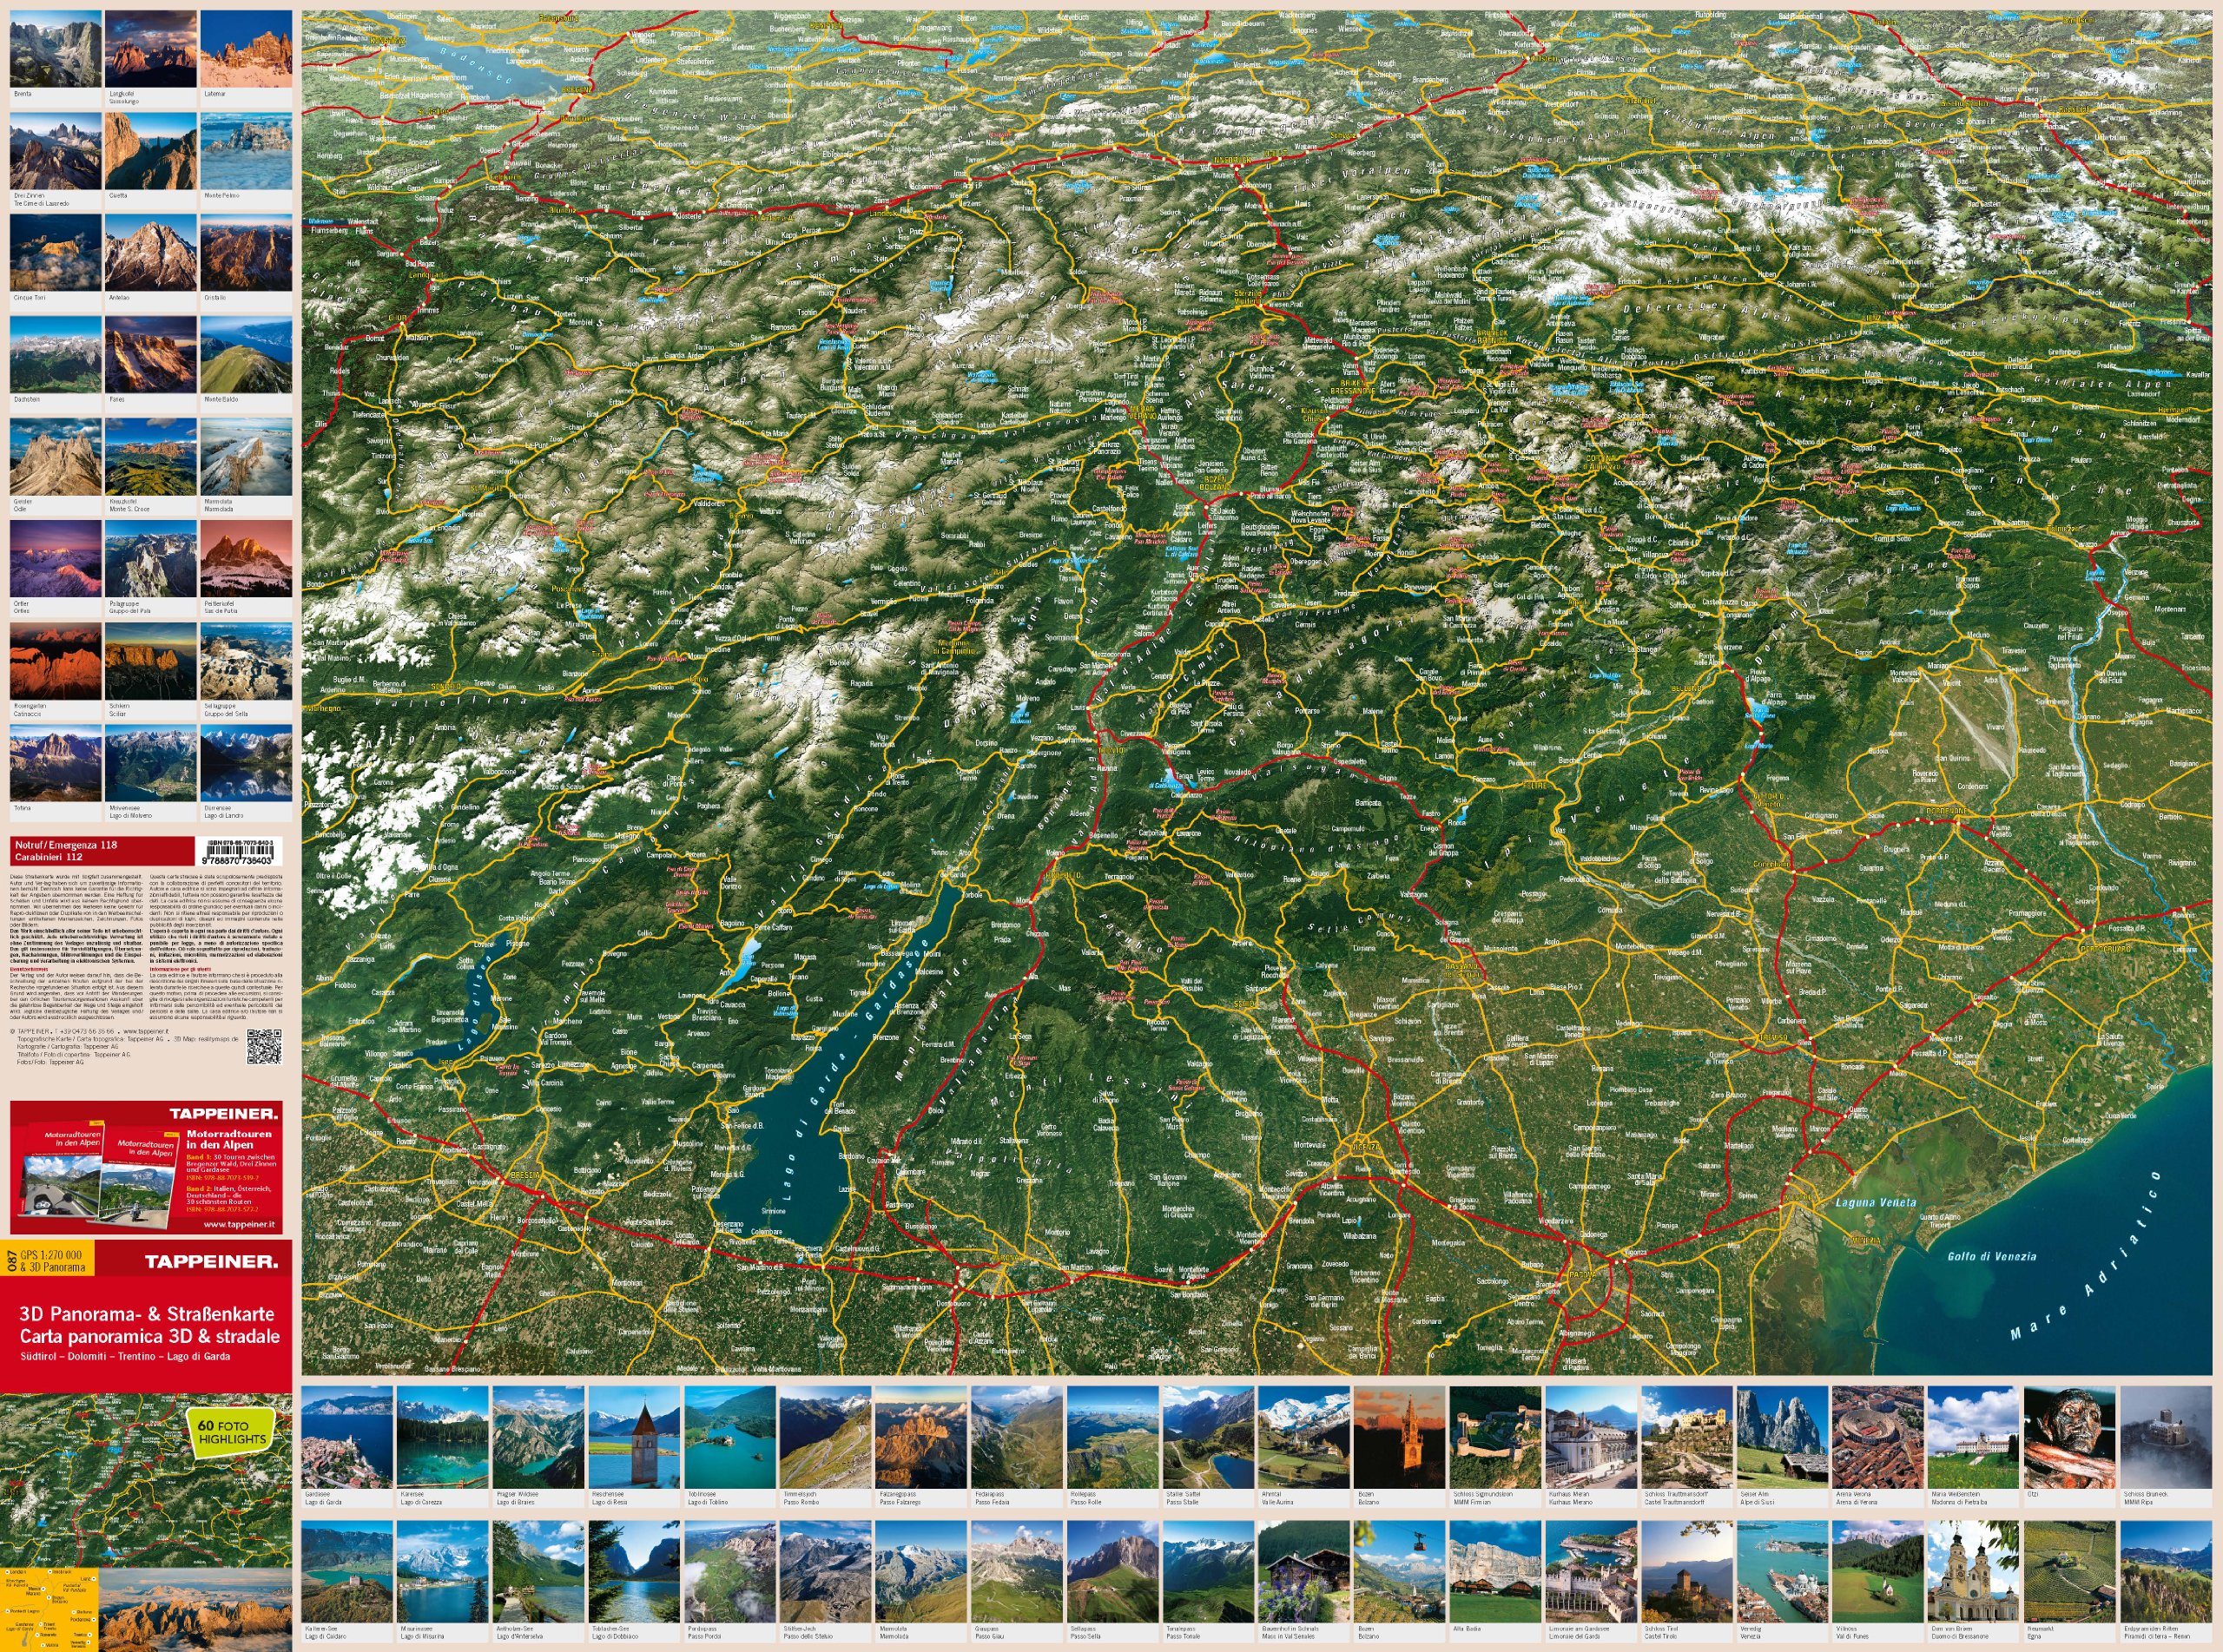Select the Drei Zinnen thumbnail
Screen dimensions: 2223x1652
(55, 151)
